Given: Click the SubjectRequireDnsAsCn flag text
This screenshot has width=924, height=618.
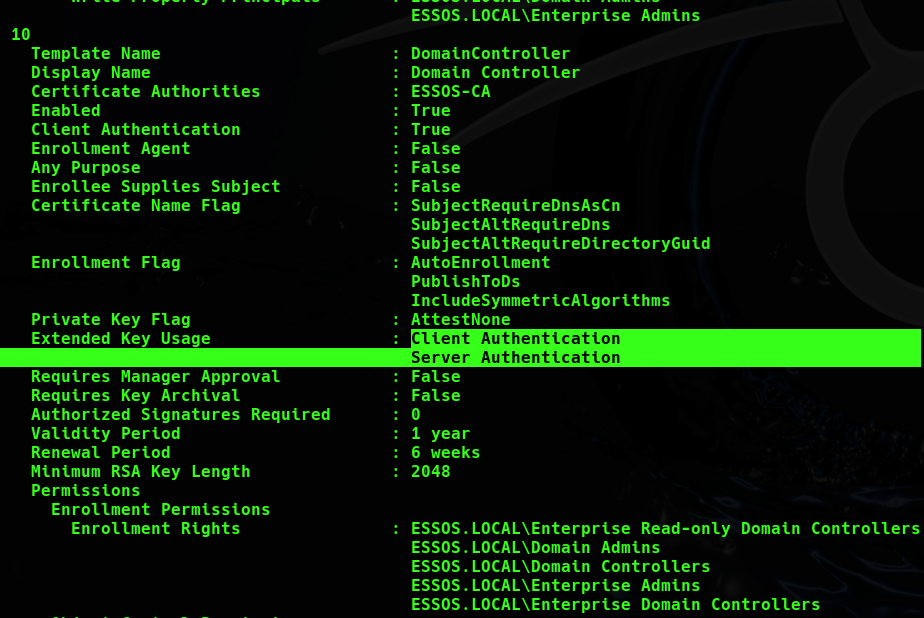Looking at the screenshot, I should tap(515, 206).
